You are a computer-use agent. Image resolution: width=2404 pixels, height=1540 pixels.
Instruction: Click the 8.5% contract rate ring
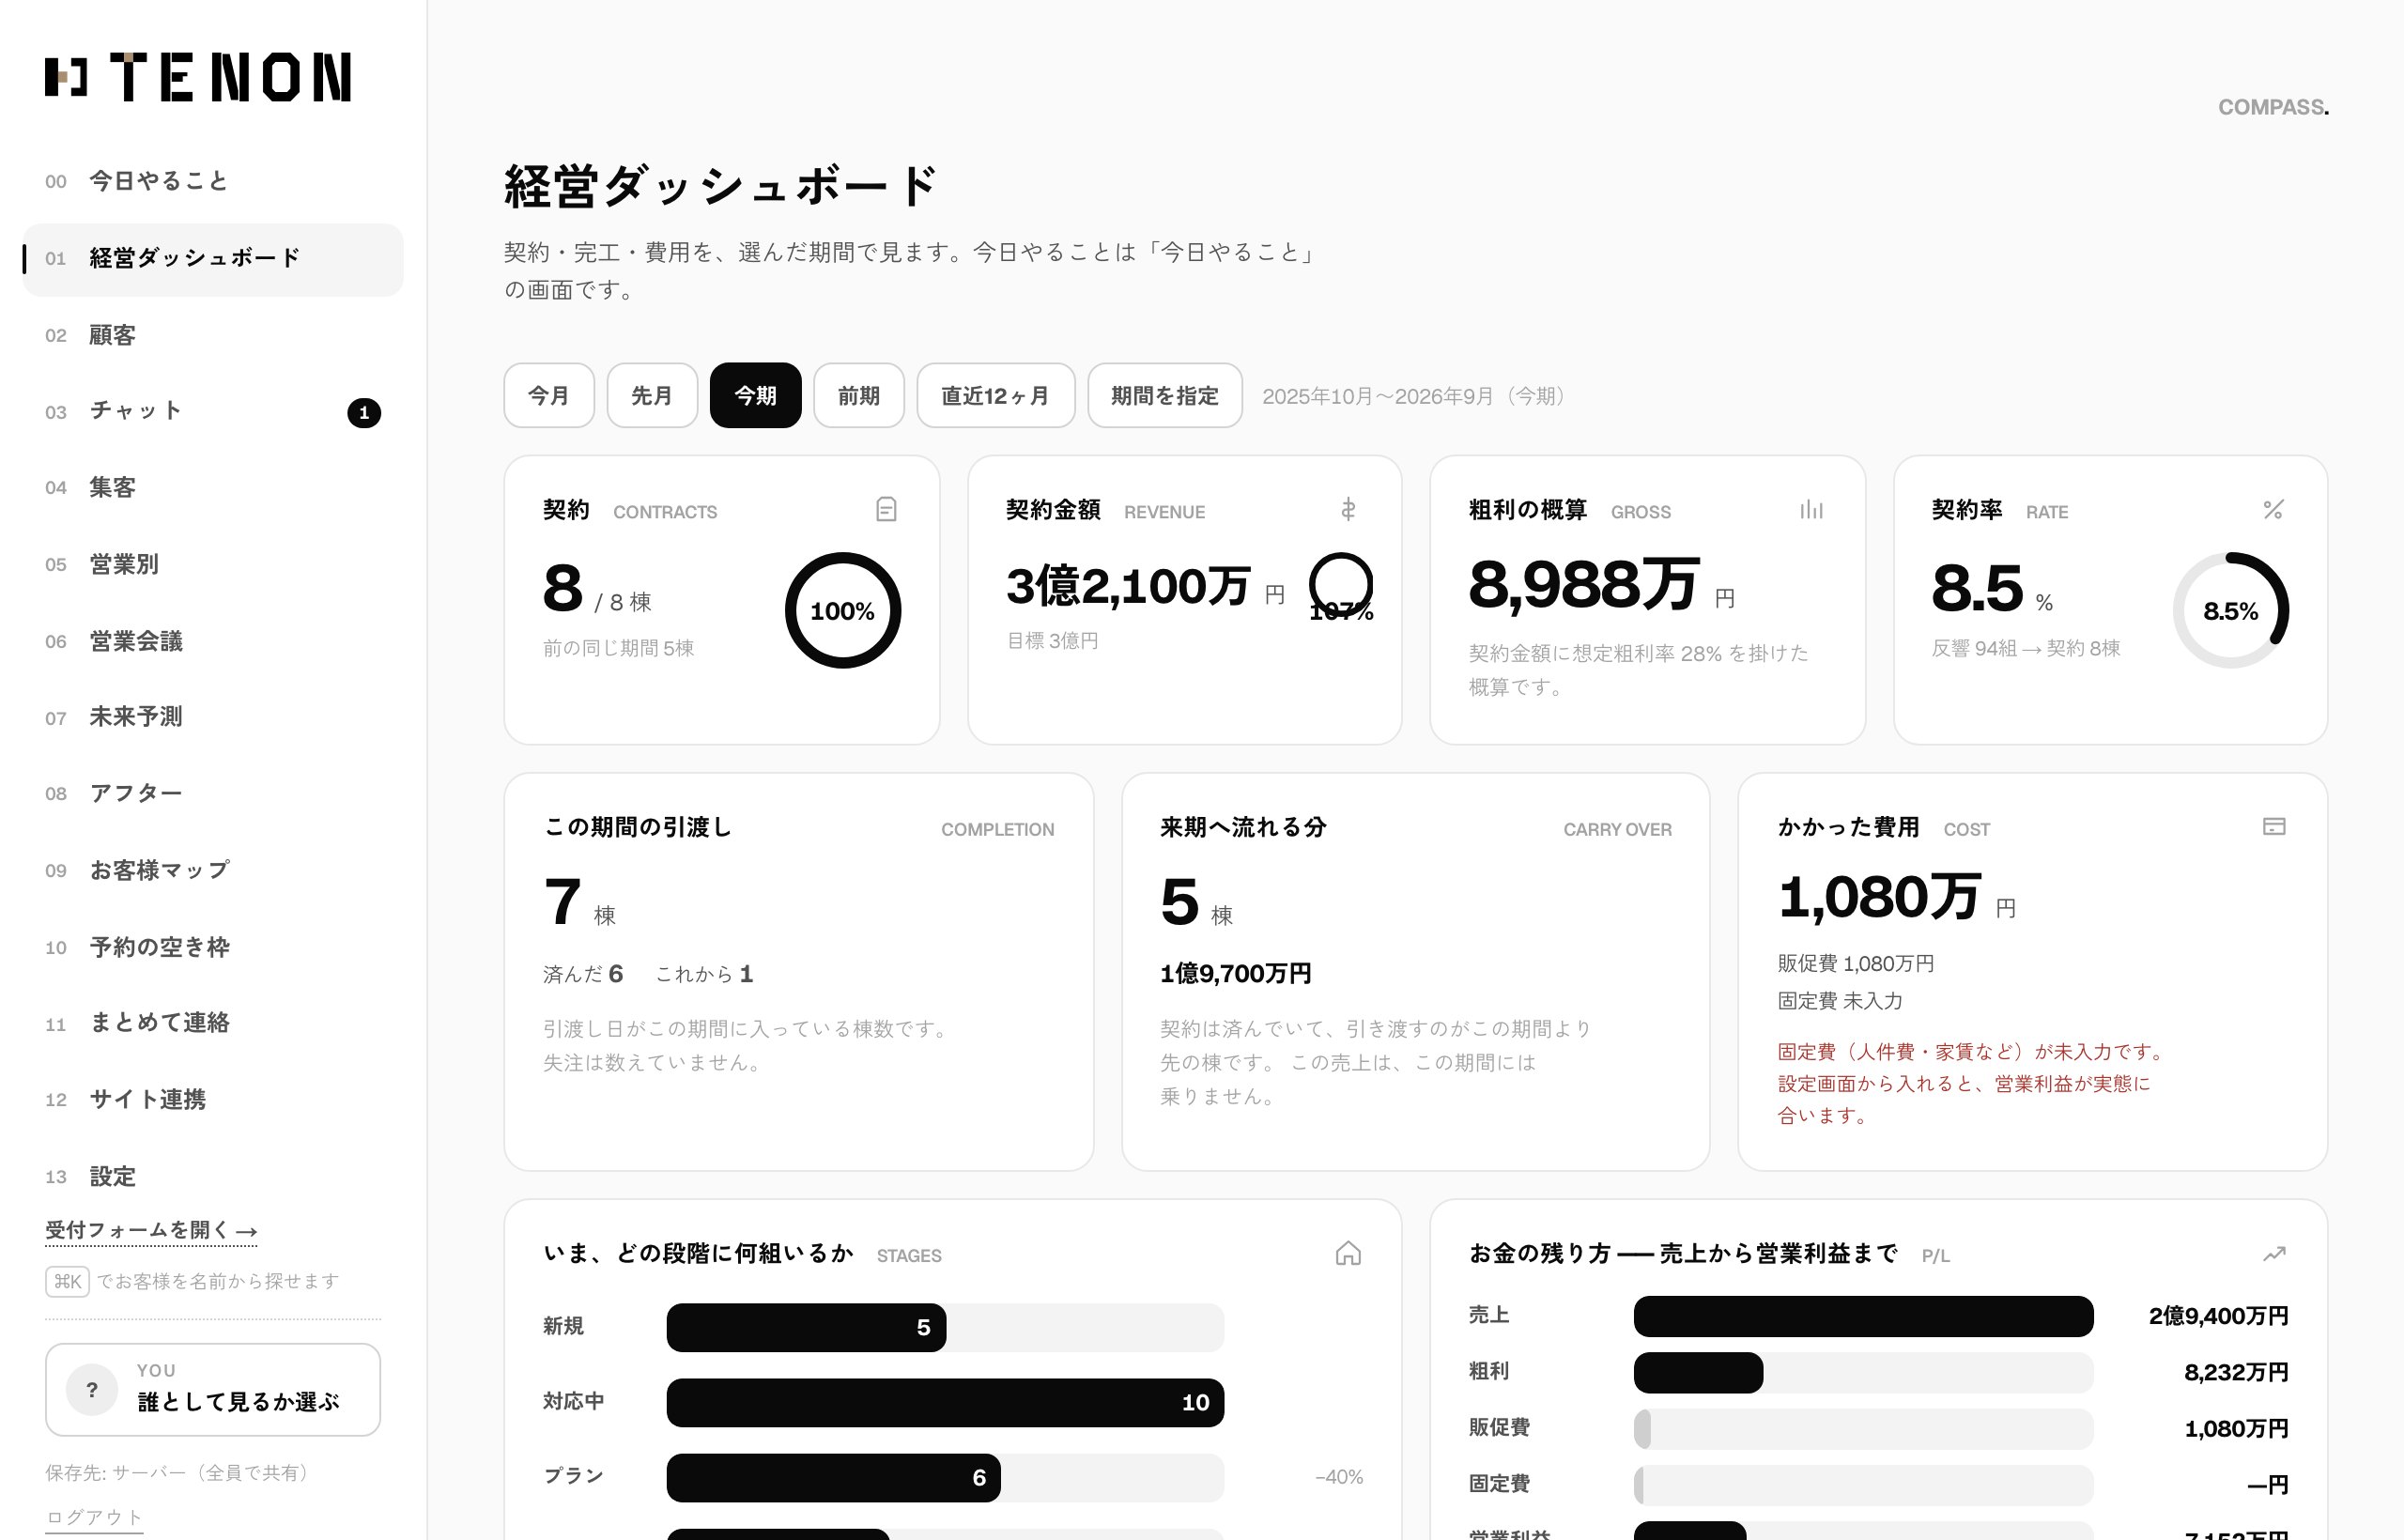[x=2231, y=611]
